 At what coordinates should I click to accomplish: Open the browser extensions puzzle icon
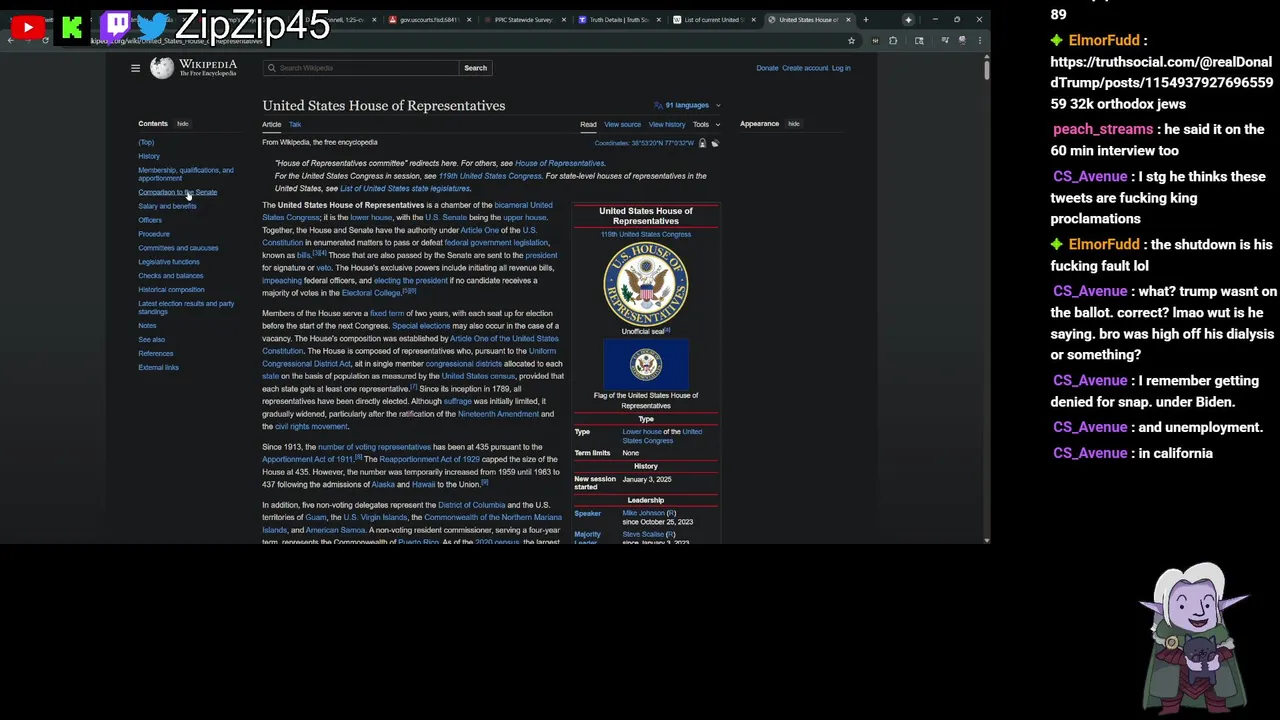point(893,41)
